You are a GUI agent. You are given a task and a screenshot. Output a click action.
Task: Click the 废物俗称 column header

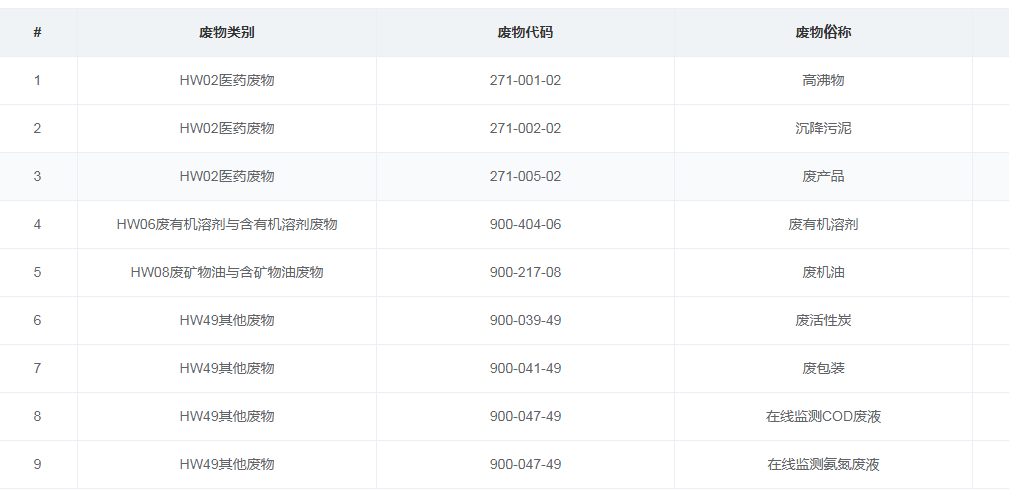pos(823,32)
